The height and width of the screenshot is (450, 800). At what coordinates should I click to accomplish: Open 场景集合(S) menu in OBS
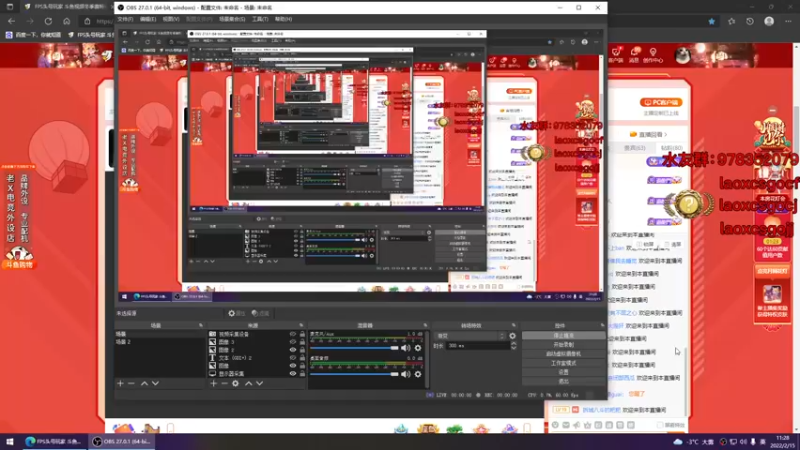point(232,19)
